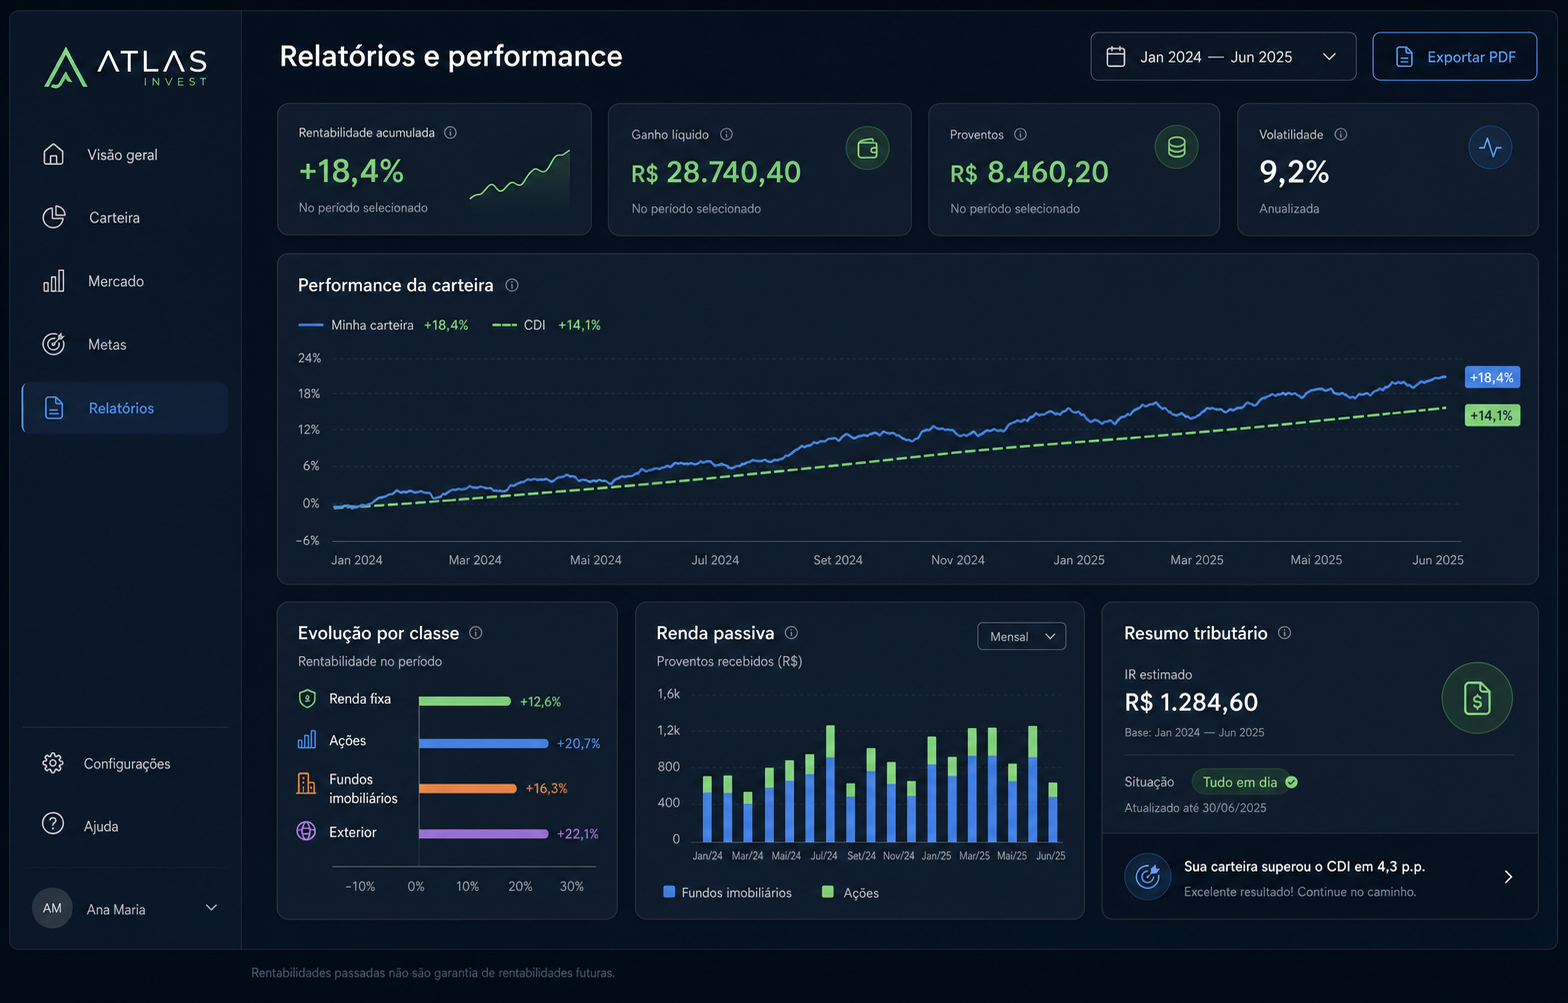Click the Exportar PDF button
The width and height of the screenshot is (1568, 1003).
tap(1454, 57)
